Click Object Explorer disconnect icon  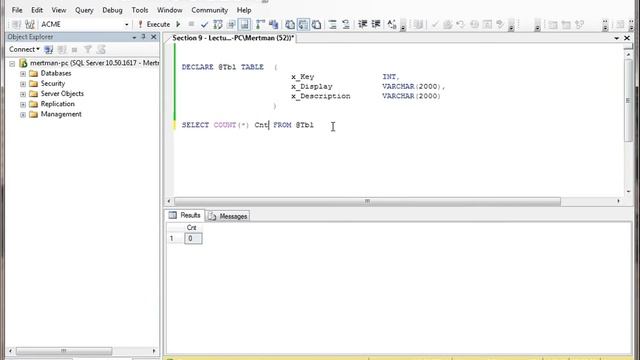tap(62, 50)
